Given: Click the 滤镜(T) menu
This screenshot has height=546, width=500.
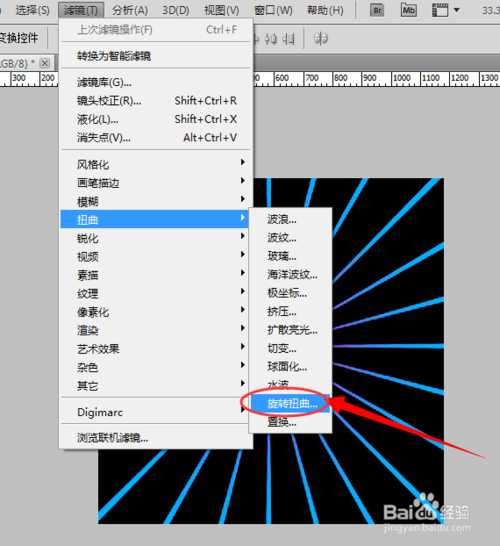Looking at the screenshot, I should [81, 10].
